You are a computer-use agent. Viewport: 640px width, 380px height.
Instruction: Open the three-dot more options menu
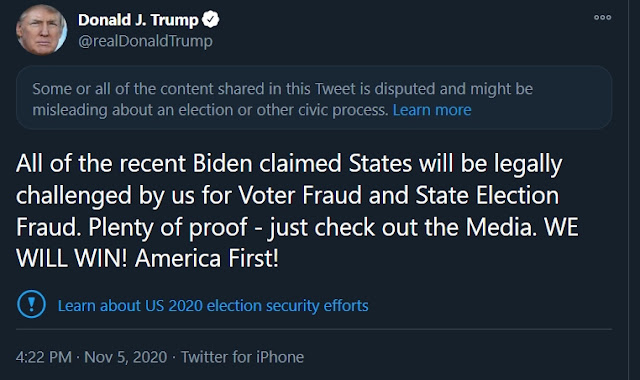pyautogui.click(x=602, y=18)
